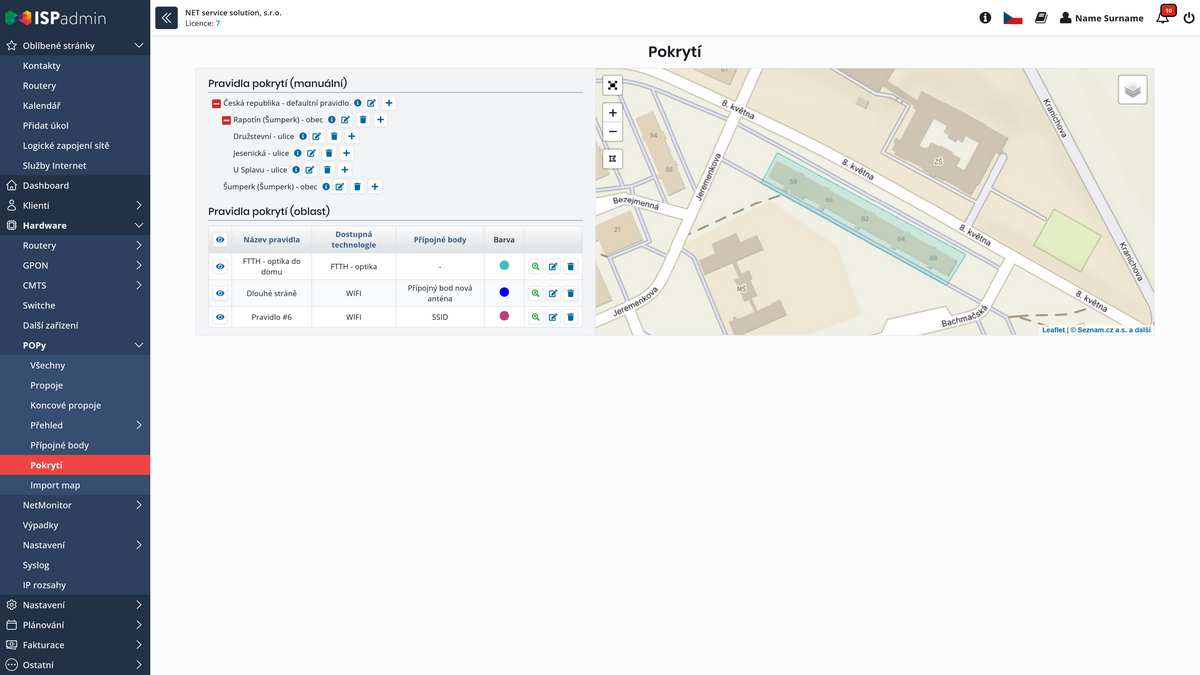Edit the Dlouhé stráně area rule

553,294
